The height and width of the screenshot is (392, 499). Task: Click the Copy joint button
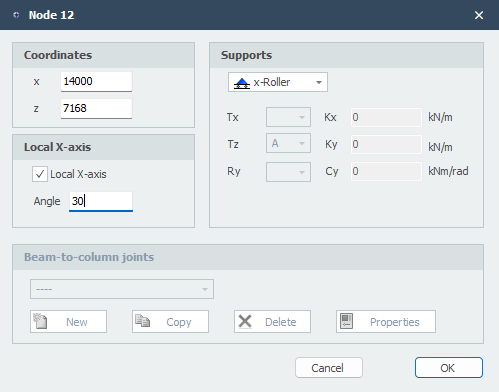pyautogui.click(x=170, y=322)
